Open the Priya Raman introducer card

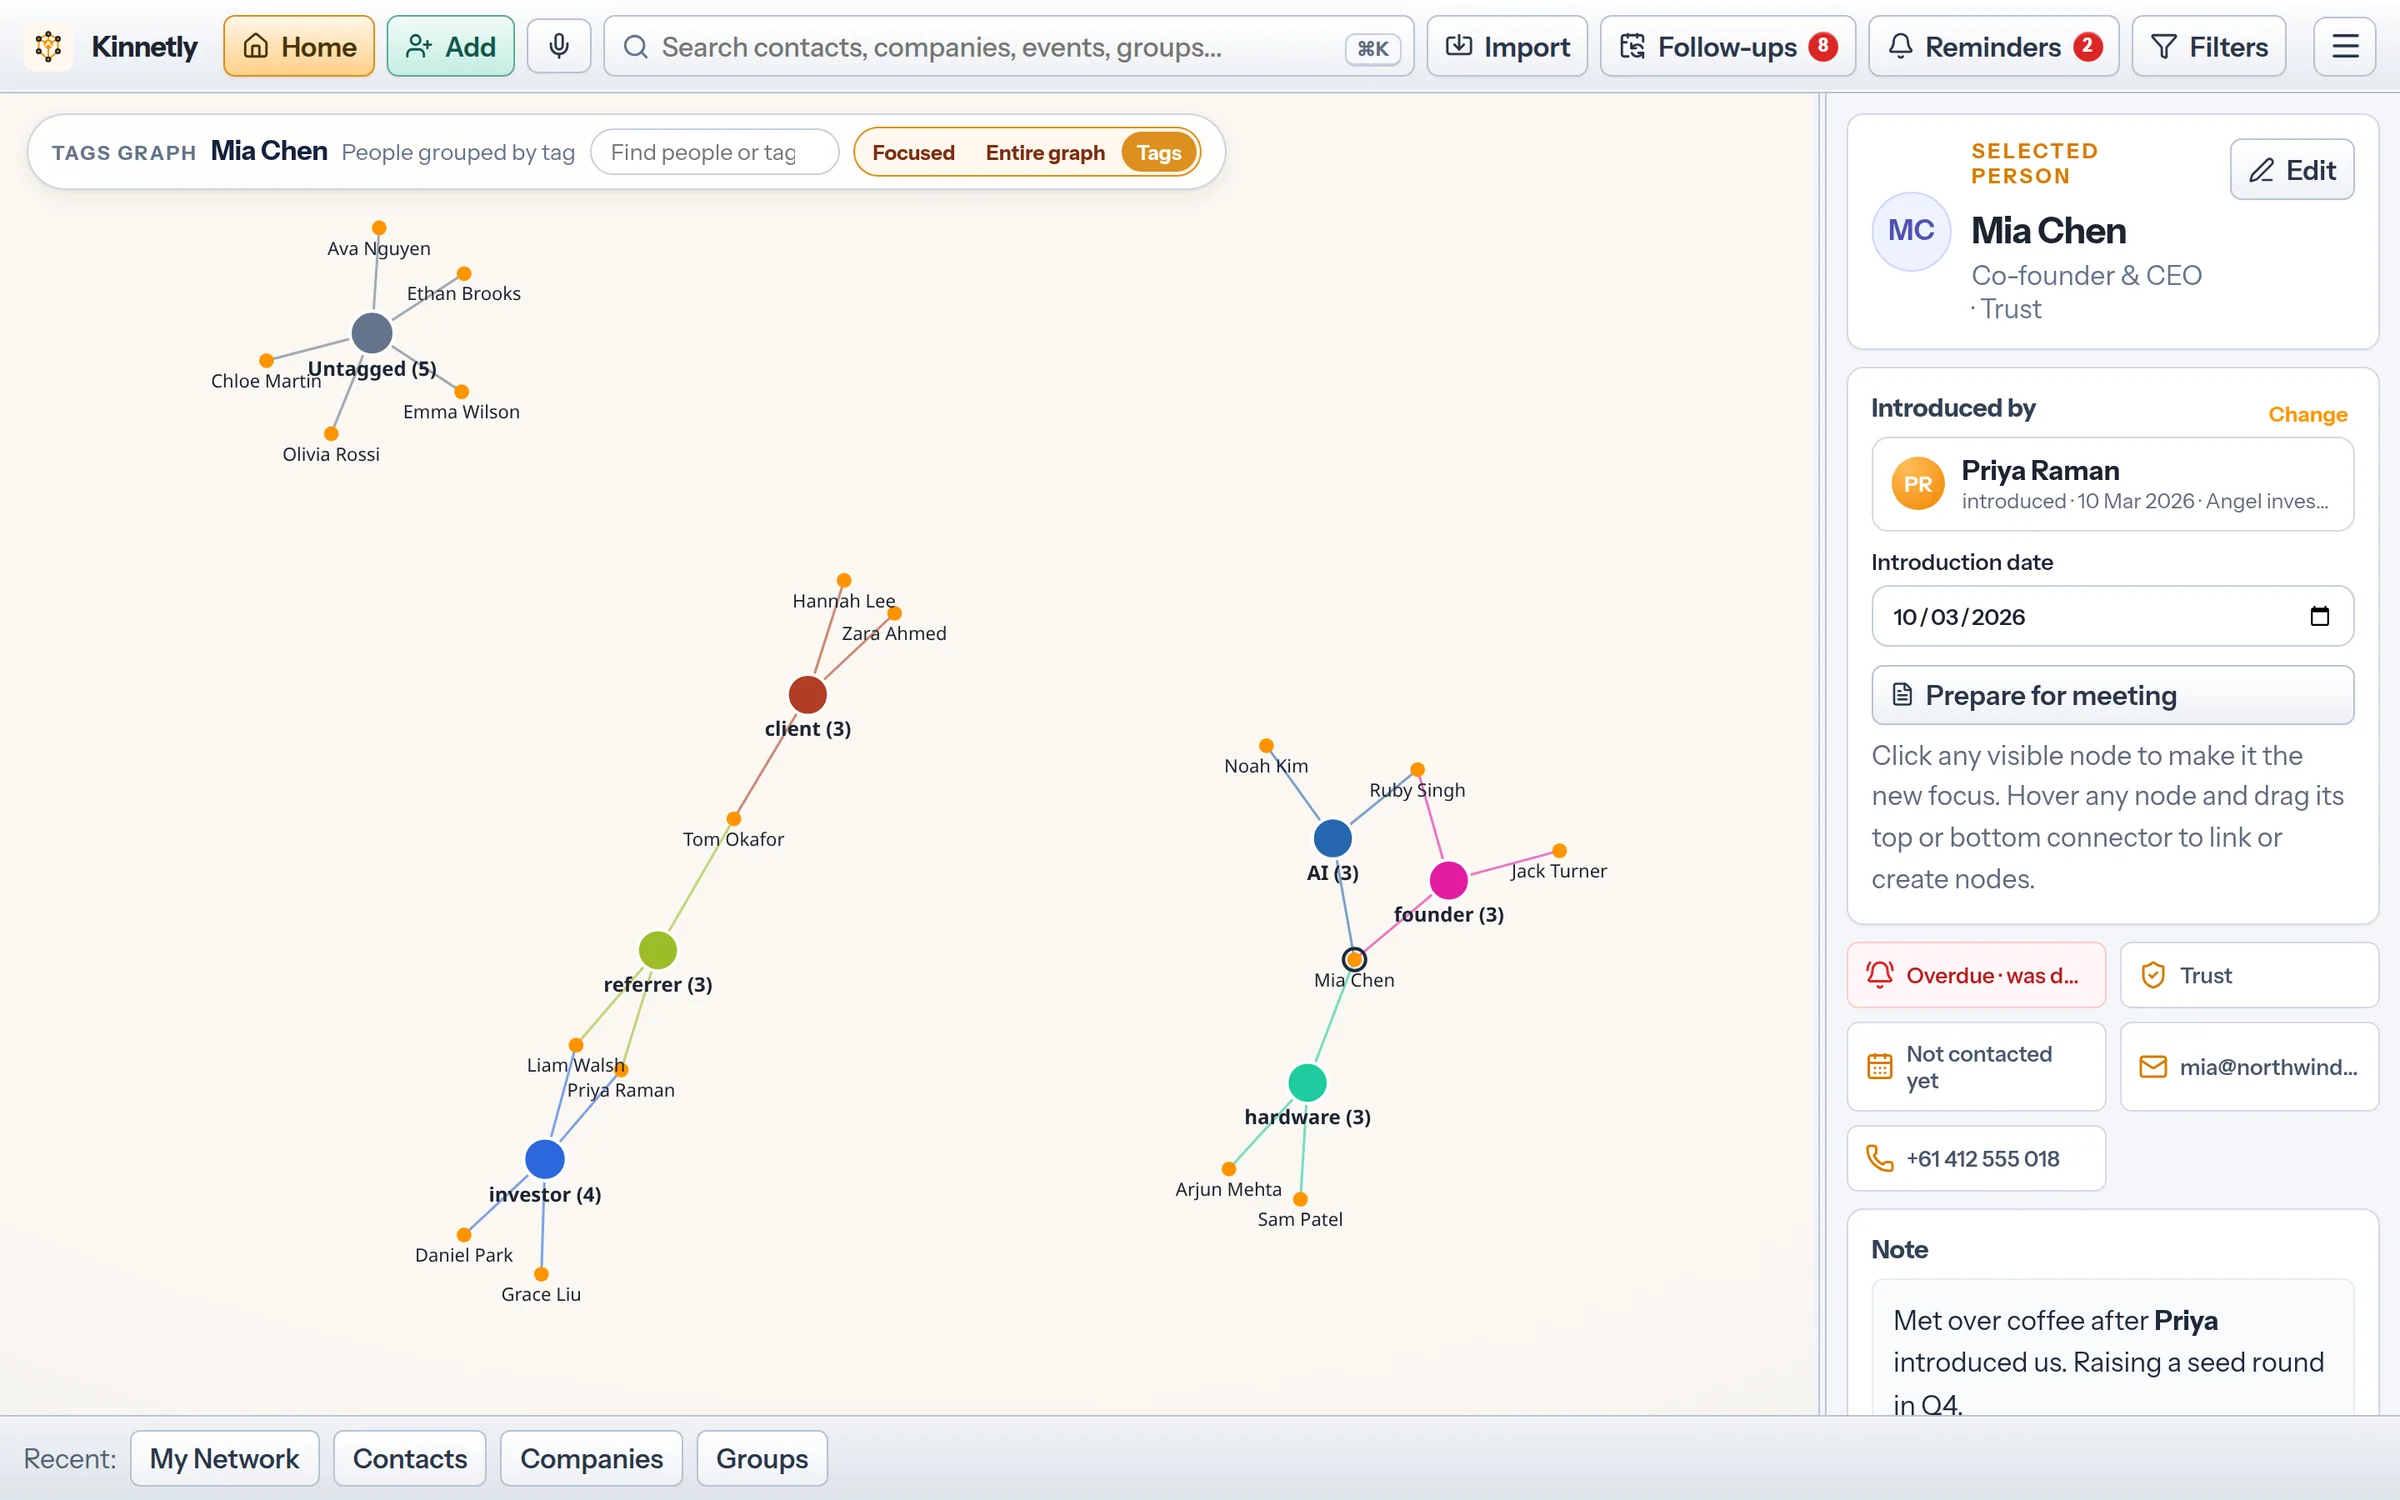2113,484
